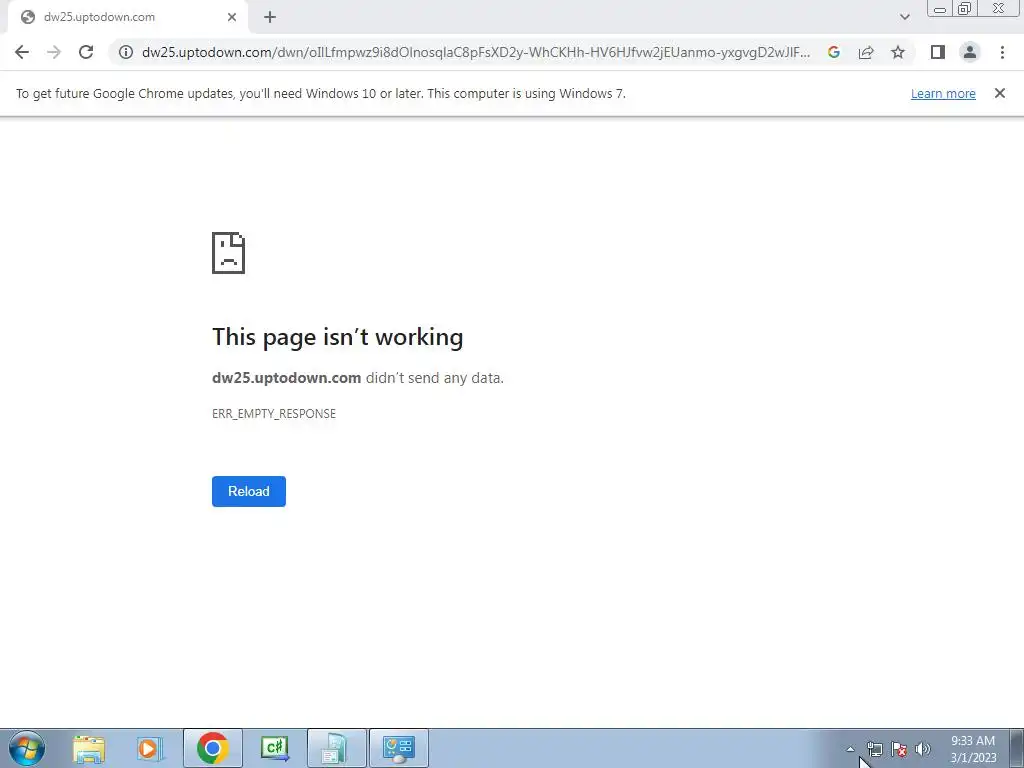Image resolution: width=1024 pixels, height=768 pixels.
Task: Launch Windows Media Player from taskbar
Action: tap(149, 748)
